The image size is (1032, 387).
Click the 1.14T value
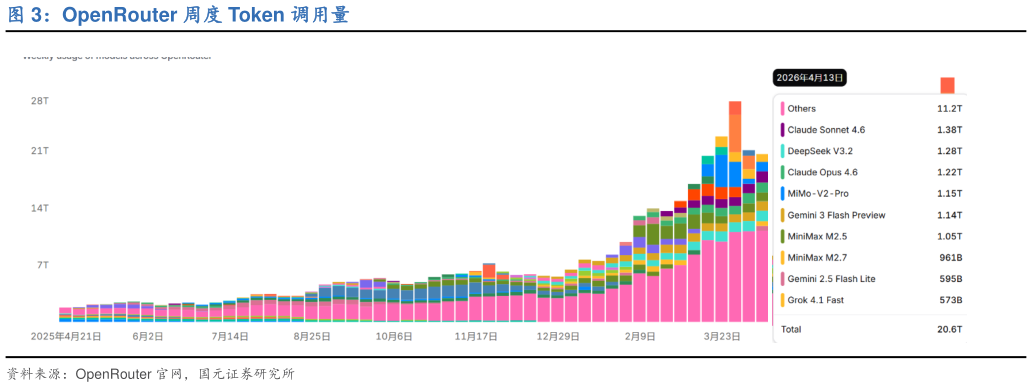coord(950,215)
